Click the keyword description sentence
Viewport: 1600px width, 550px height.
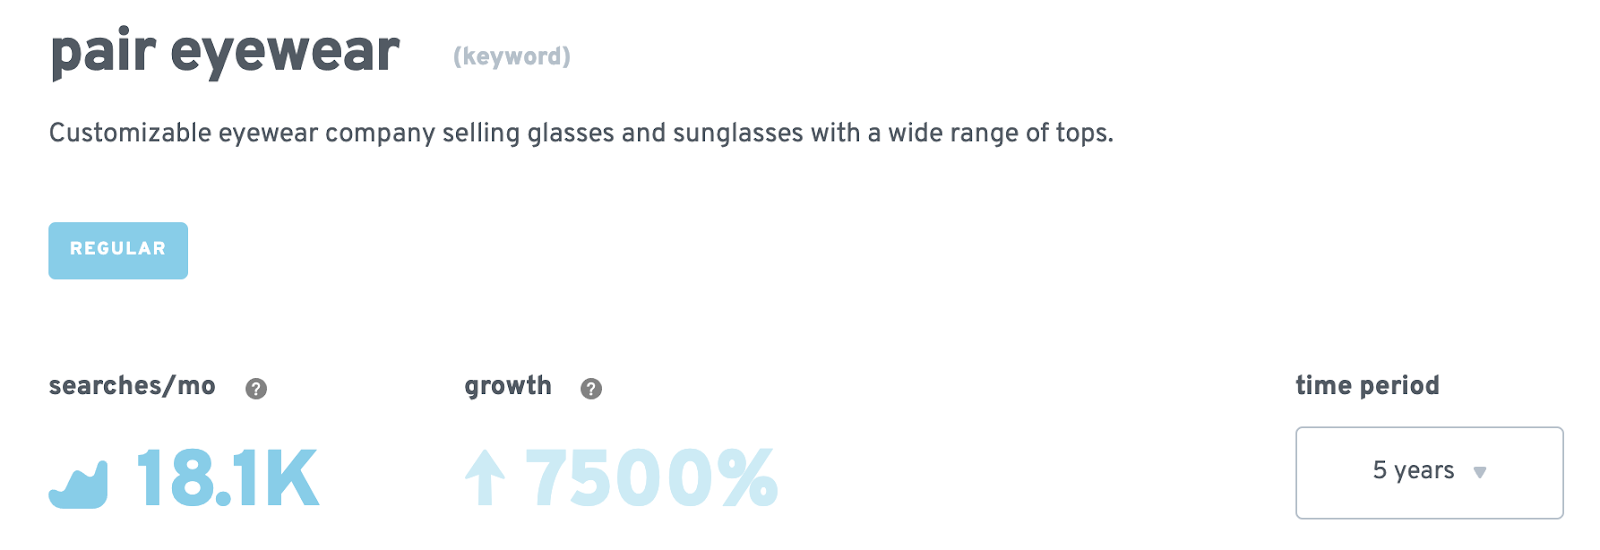click(x=580, y=133)
